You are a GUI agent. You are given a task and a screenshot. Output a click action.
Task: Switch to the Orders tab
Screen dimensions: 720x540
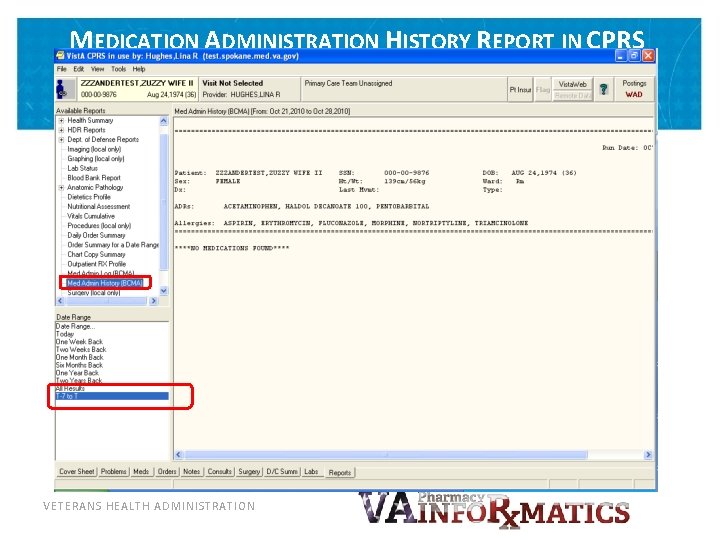click(x=167, y=472)
